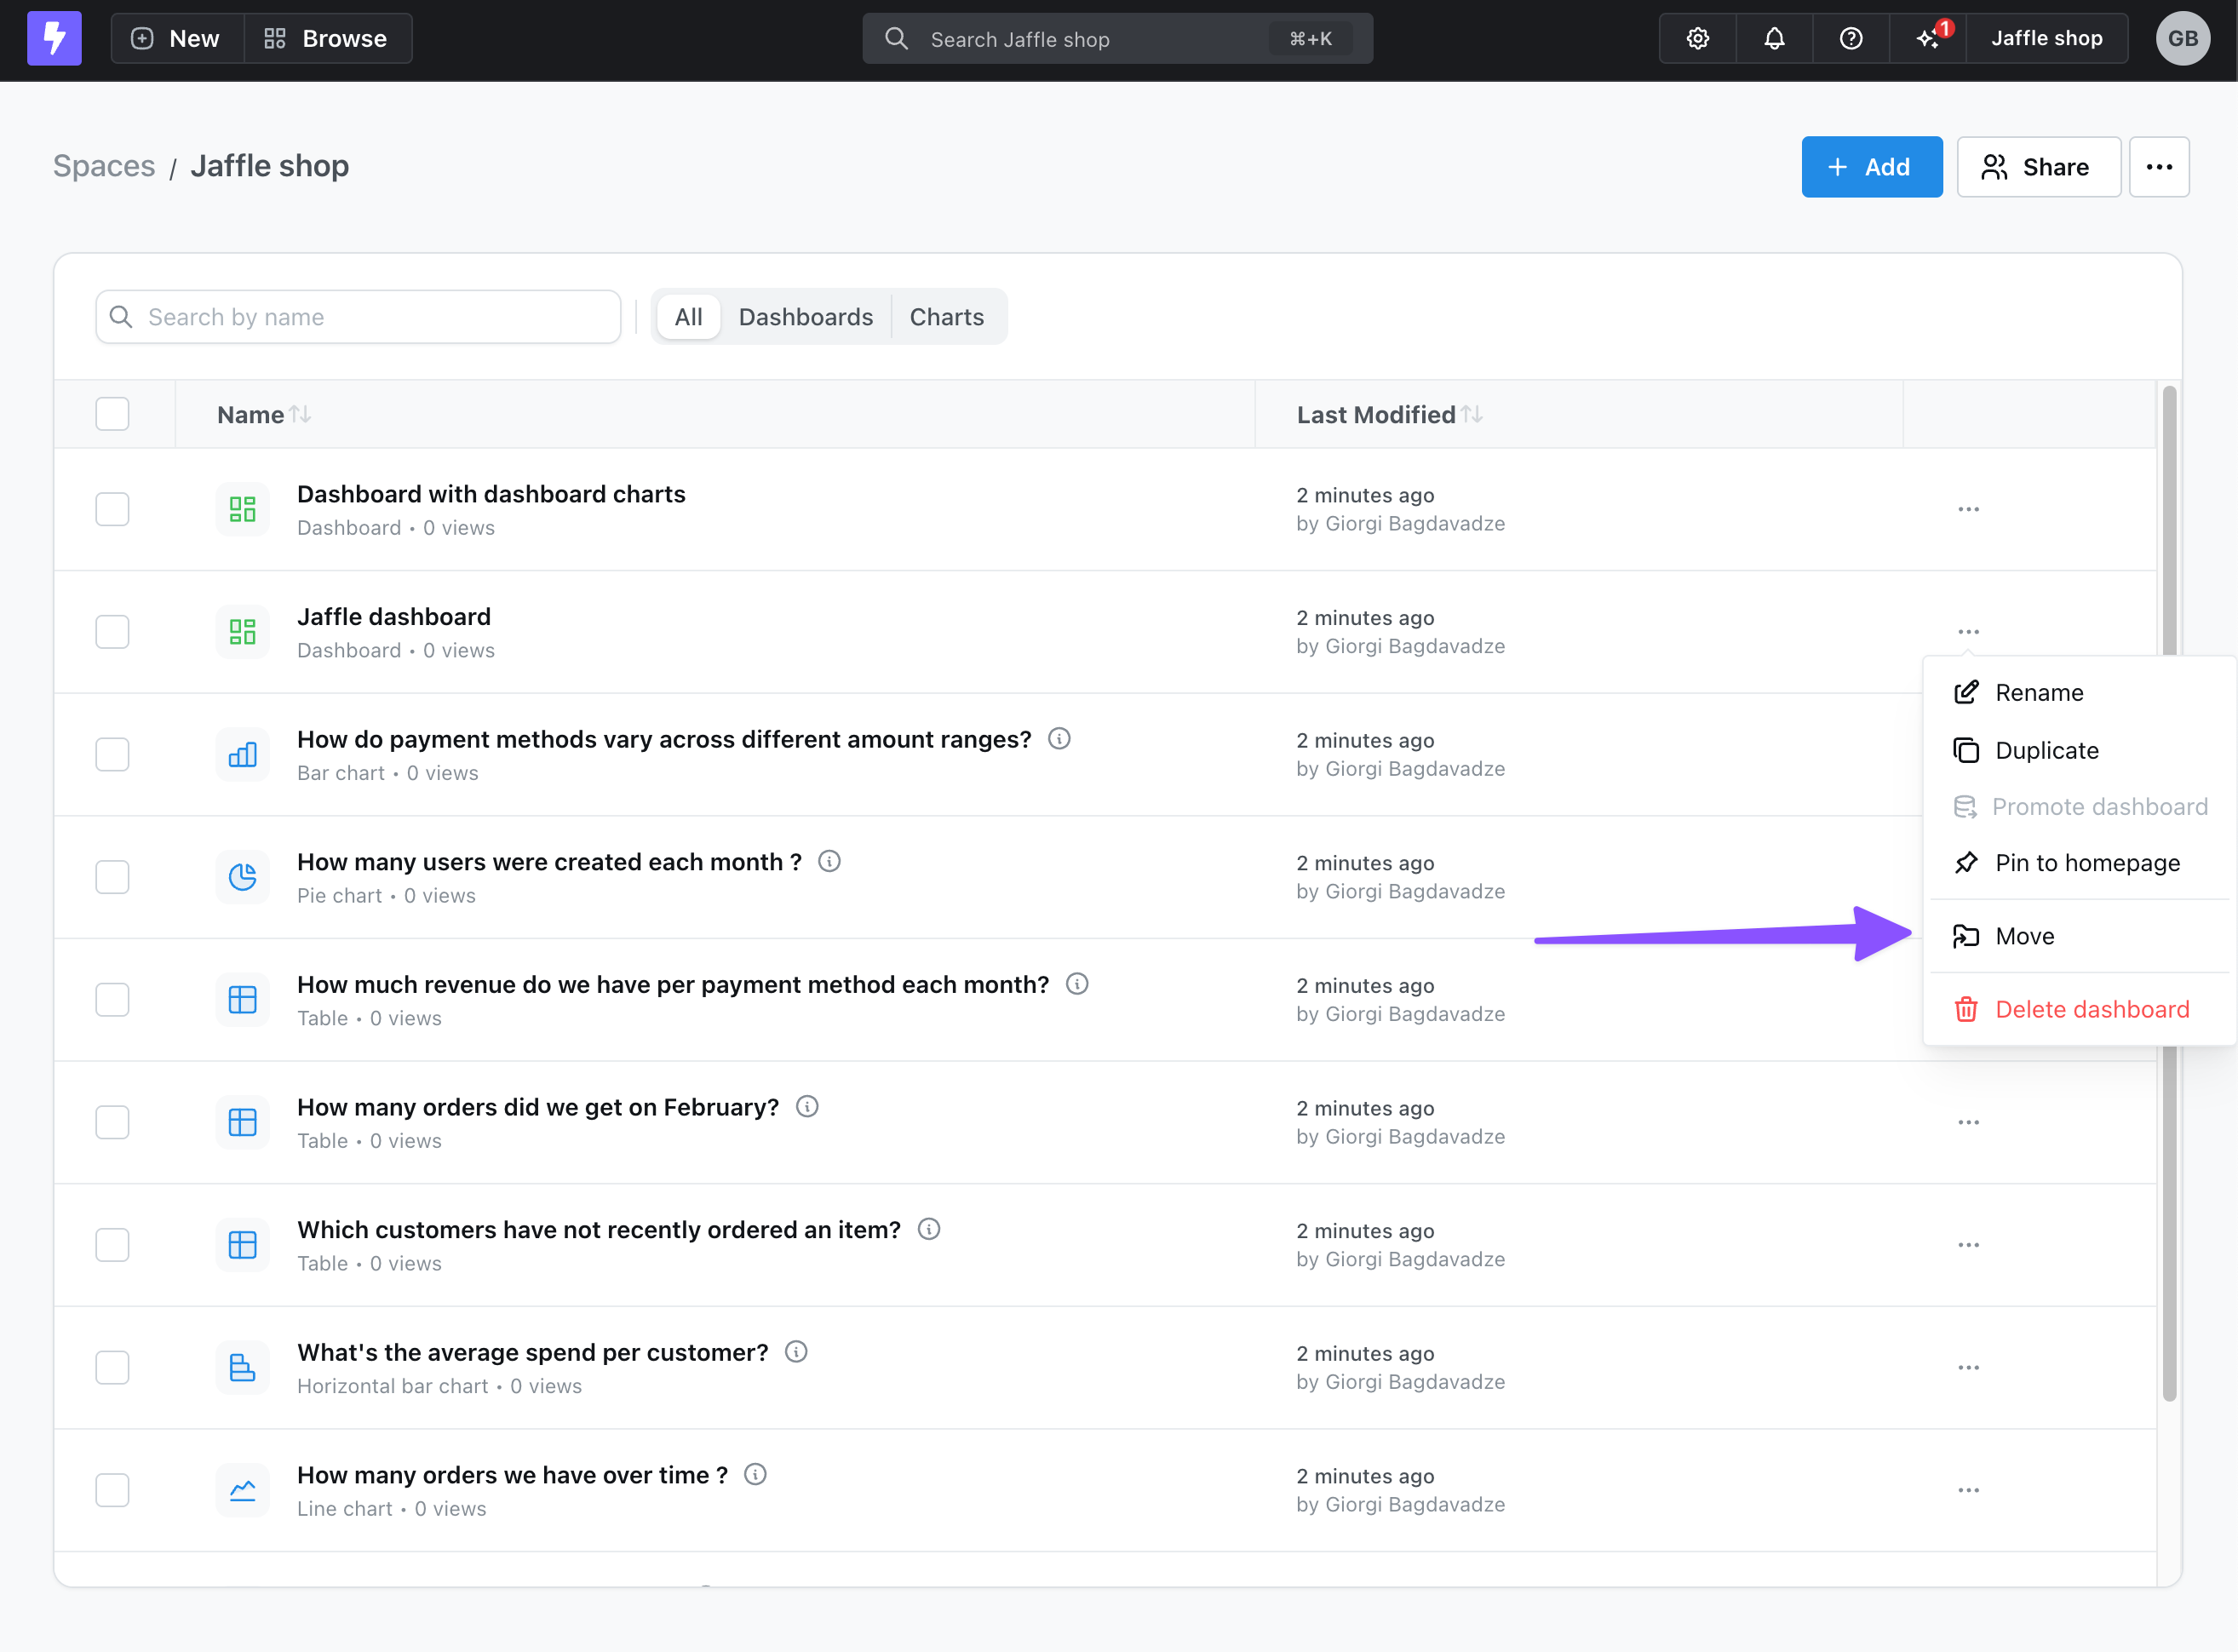Click the GB user avatar
Screen dimensions: 2238x1652
pyautogui.click(x=2182, y=39)
